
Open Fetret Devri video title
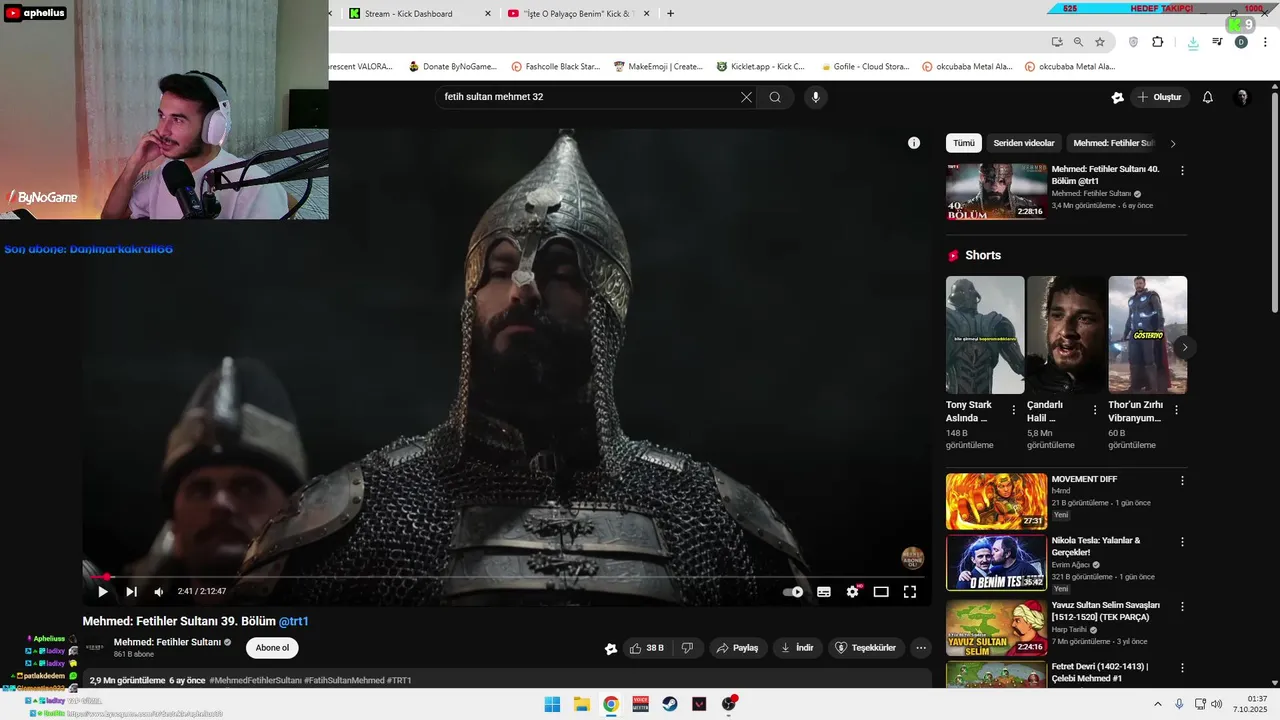pyautogui.click(x=1099, y=672)
